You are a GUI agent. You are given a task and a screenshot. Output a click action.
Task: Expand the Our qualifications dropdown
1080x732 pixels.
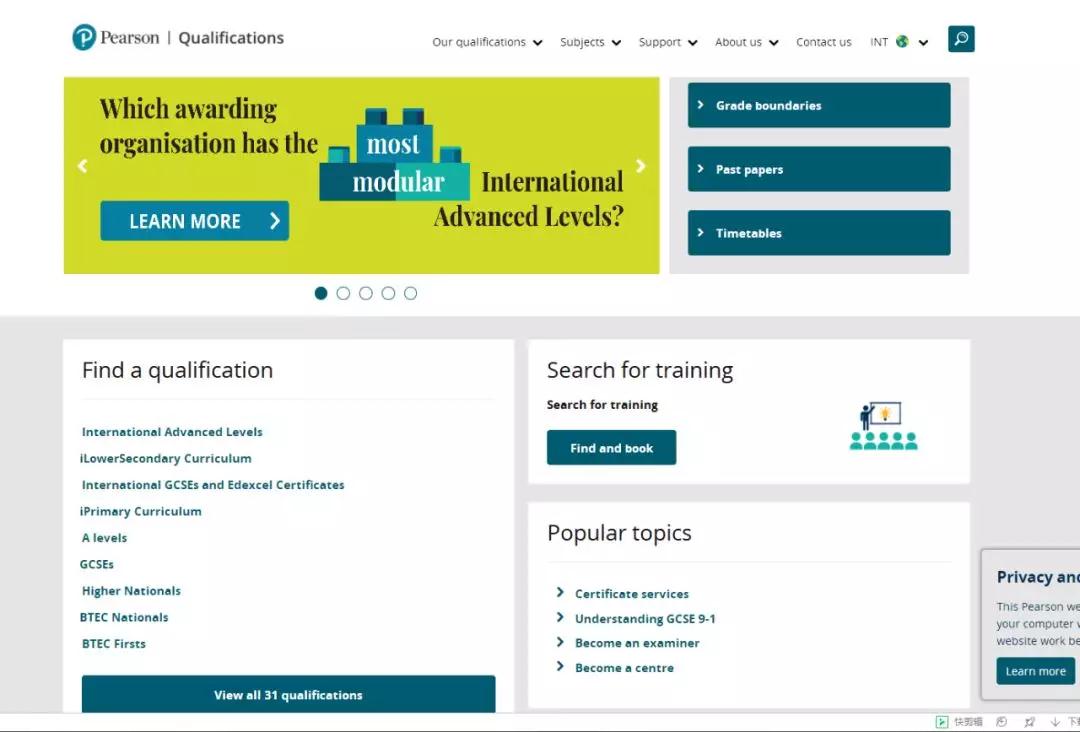(487, 42)
